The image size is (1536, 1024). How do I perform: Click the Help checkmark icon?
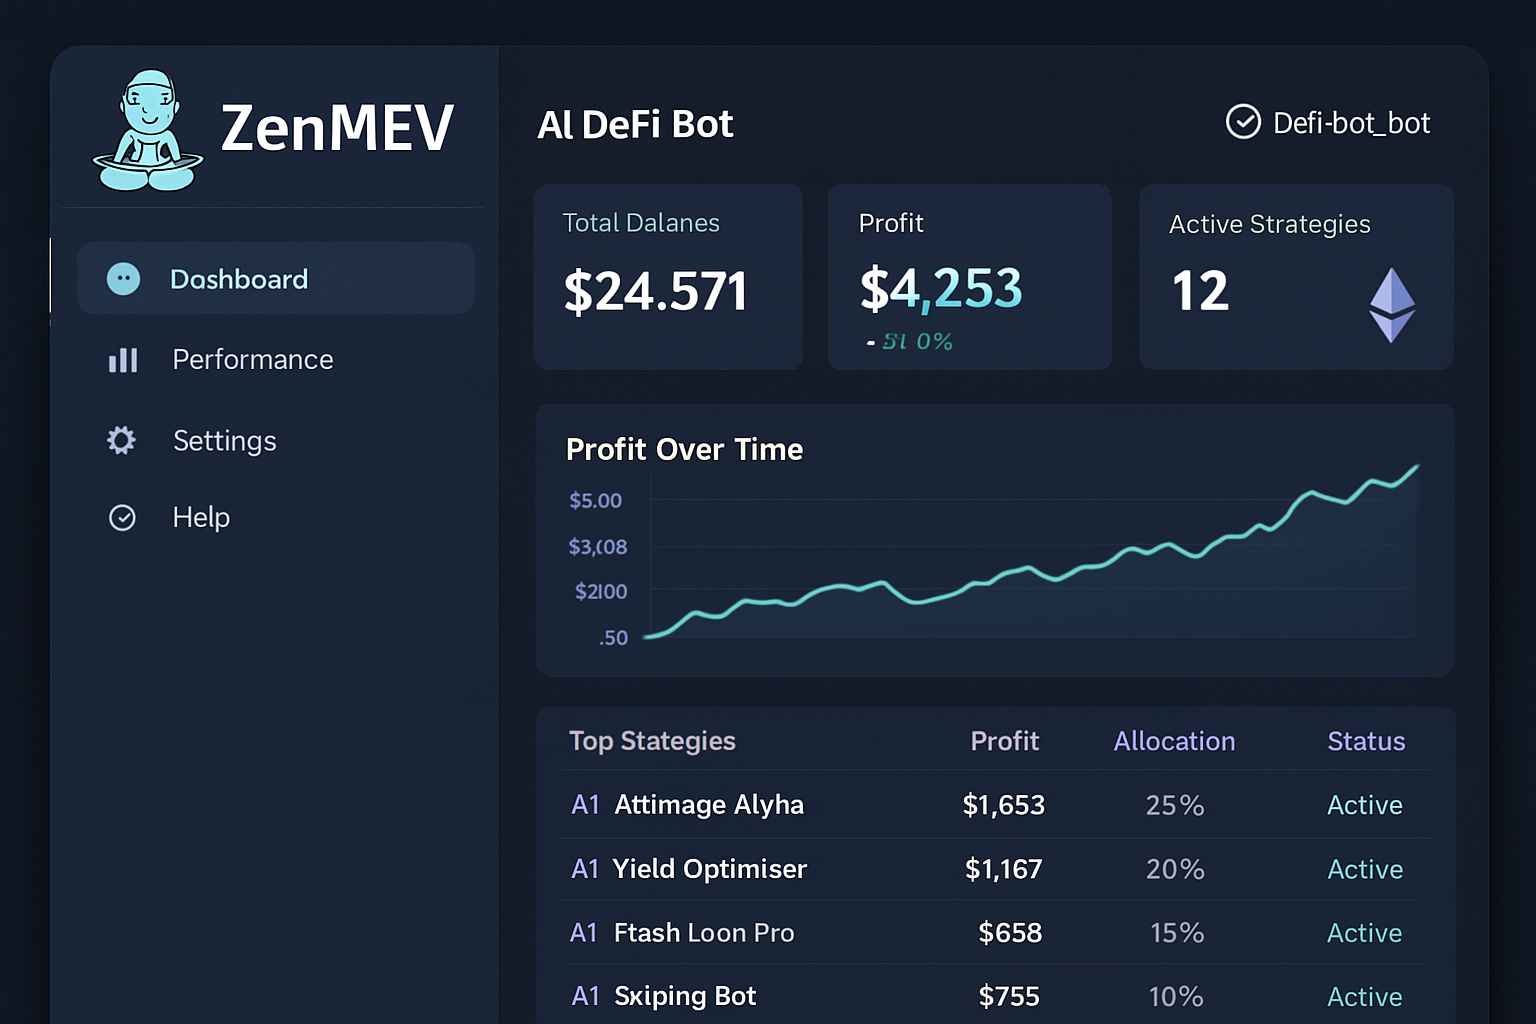122,517
